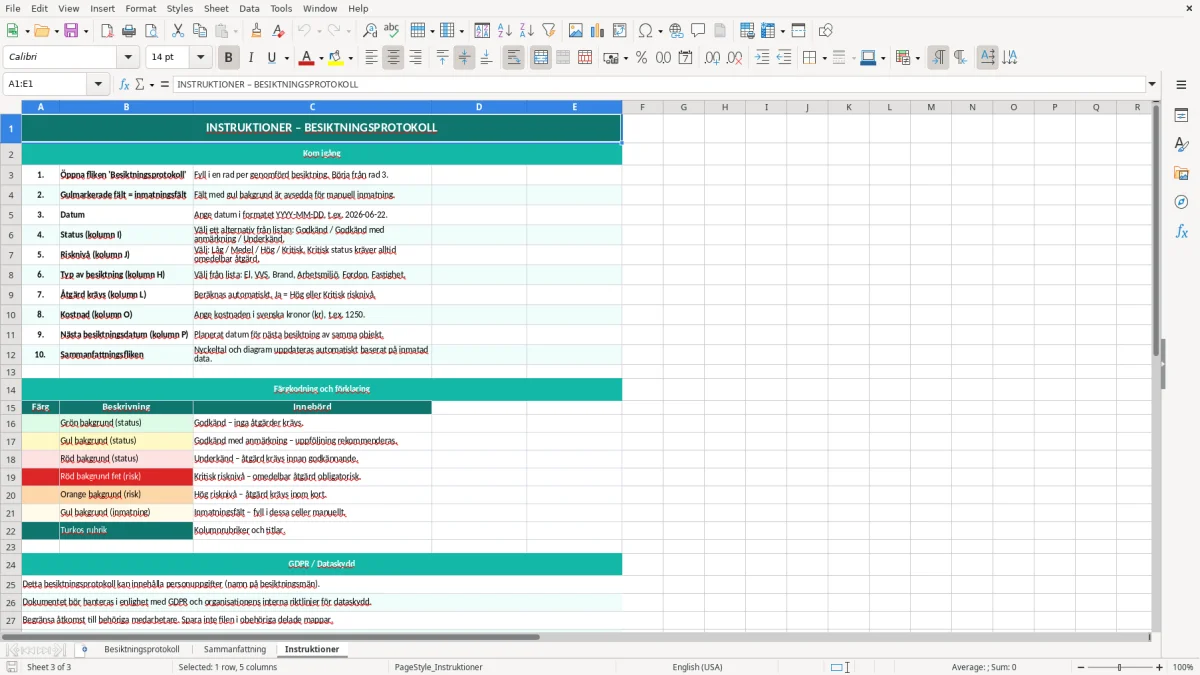Toggle Wrap Text button

514,58
